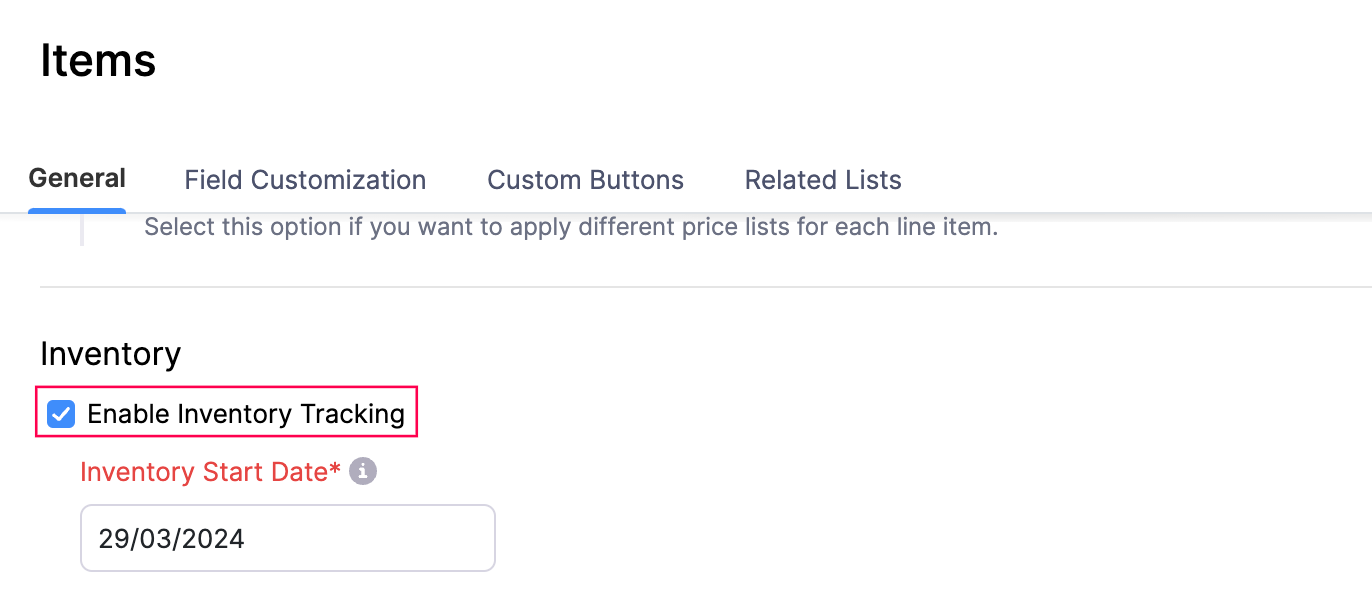1372x612 pixels.
Task: Switch to the Field Customization tab
Action: click(x=305, y=180)
